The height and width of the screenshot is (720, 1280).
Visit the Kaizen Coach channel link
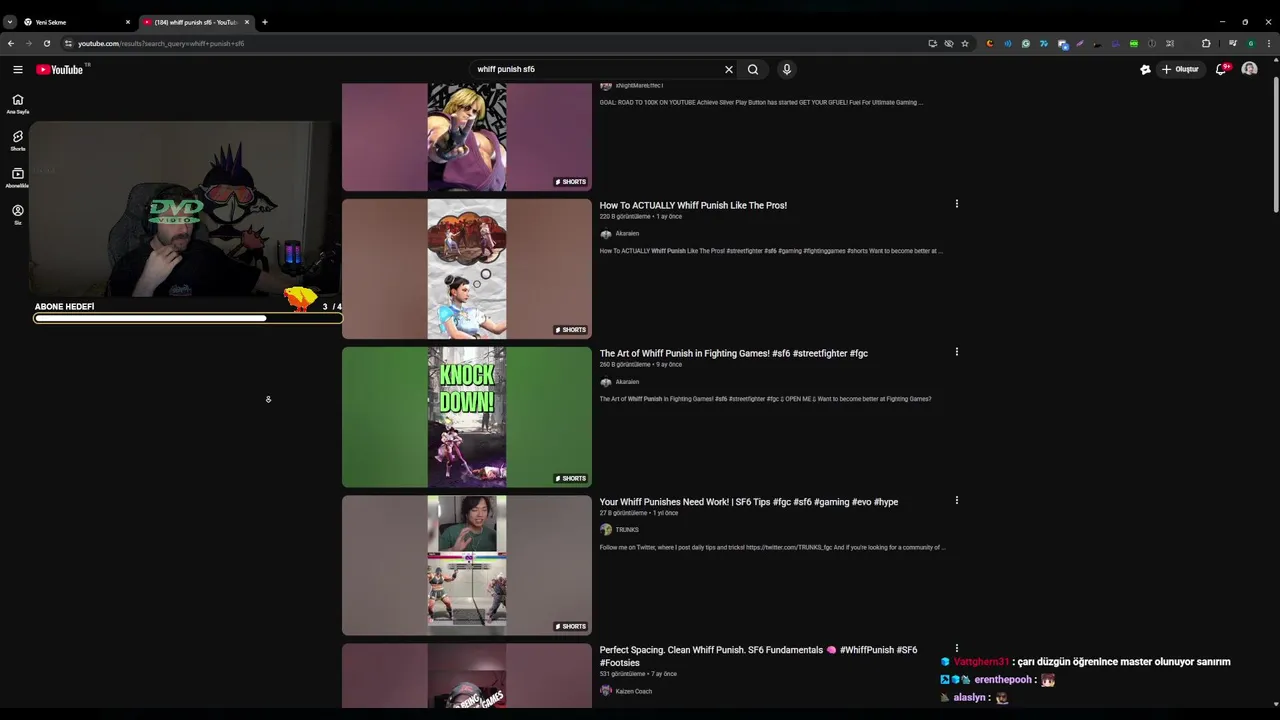coord(634,691)
